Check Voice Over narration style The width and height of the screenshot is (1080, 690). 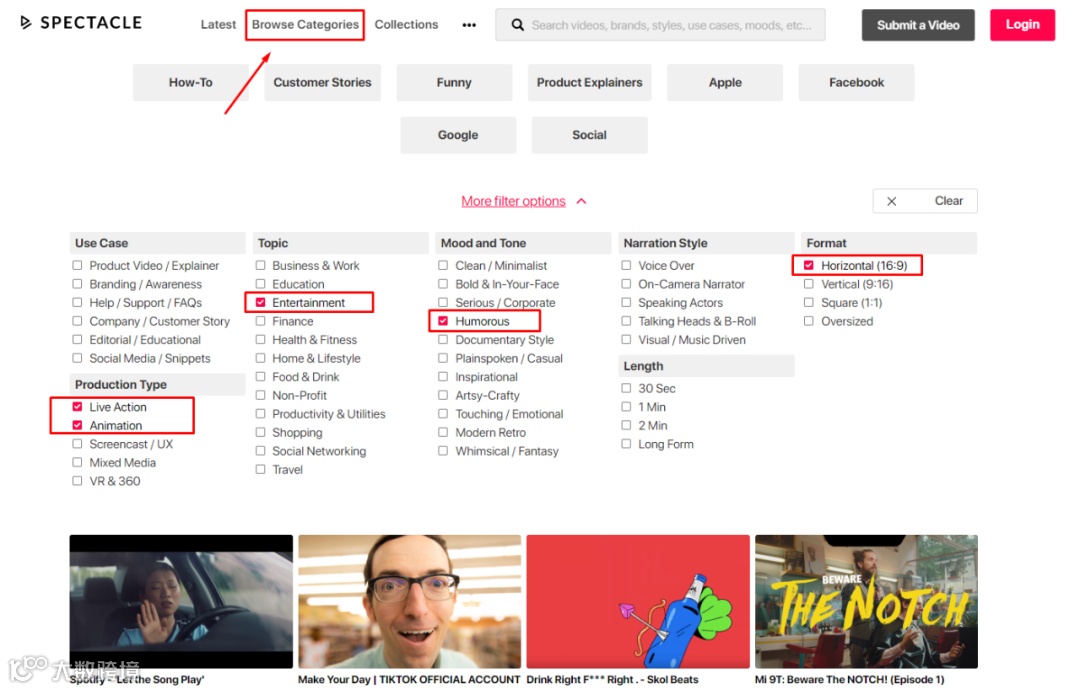626,265
